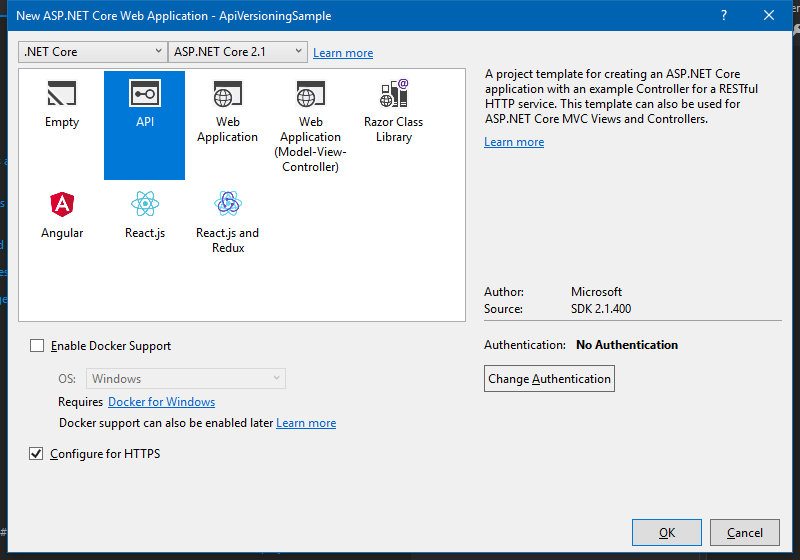Viewport: 800px width, 560px height.
Task: Open the .NET Core framework dropdown
Action: [92, 52]
